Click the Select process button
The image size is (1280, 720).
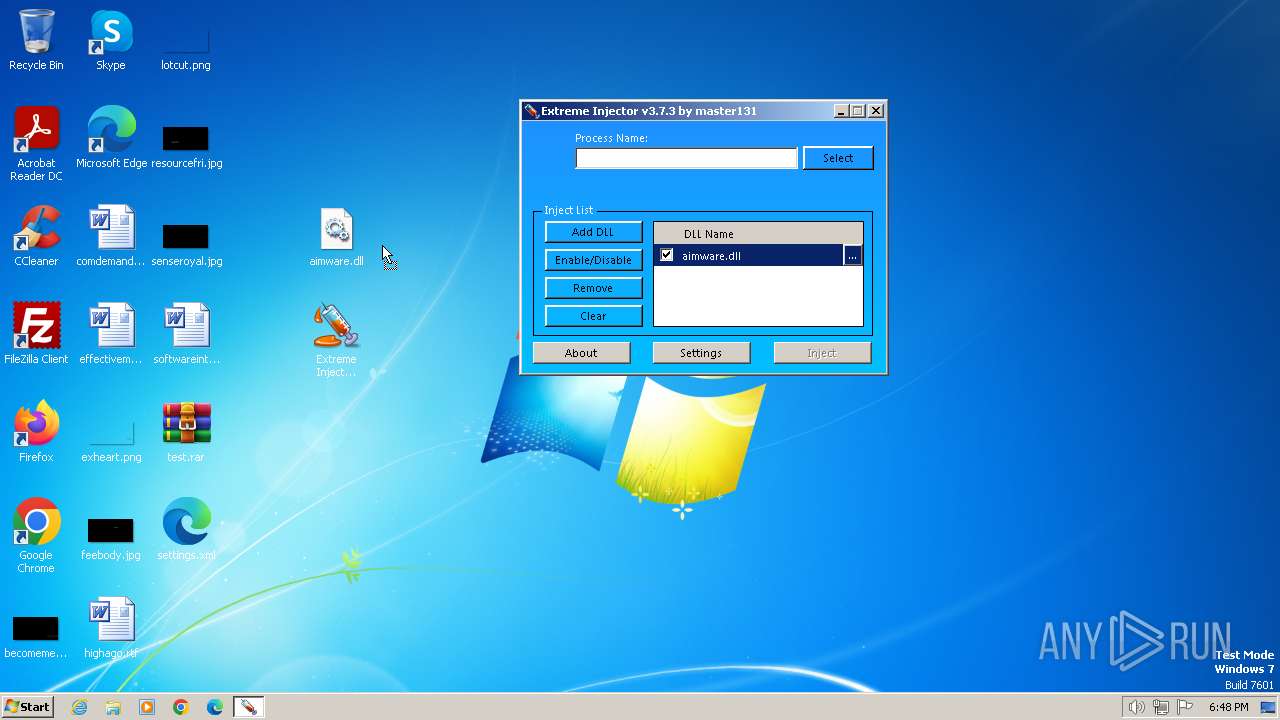click(x=838, y=158)
